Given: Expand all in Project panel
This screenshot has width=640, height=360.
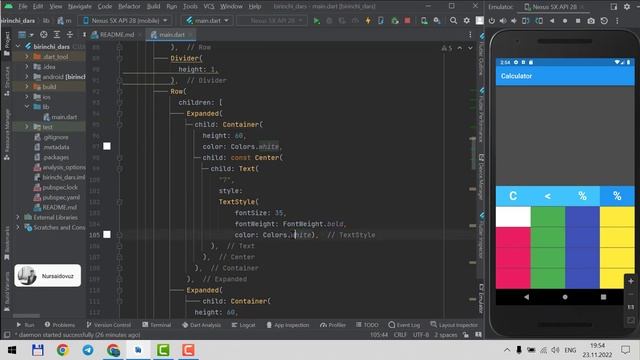Looking at the screenshot, I should (x=57, y=35).
